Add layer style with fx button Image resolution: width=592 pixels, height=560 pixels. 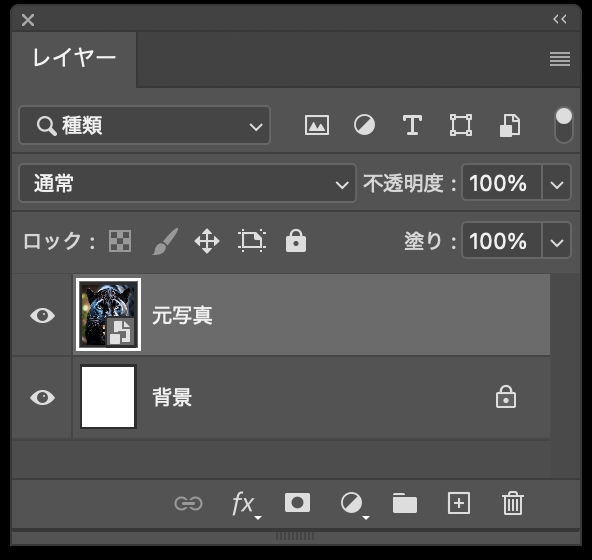[245, 504]
